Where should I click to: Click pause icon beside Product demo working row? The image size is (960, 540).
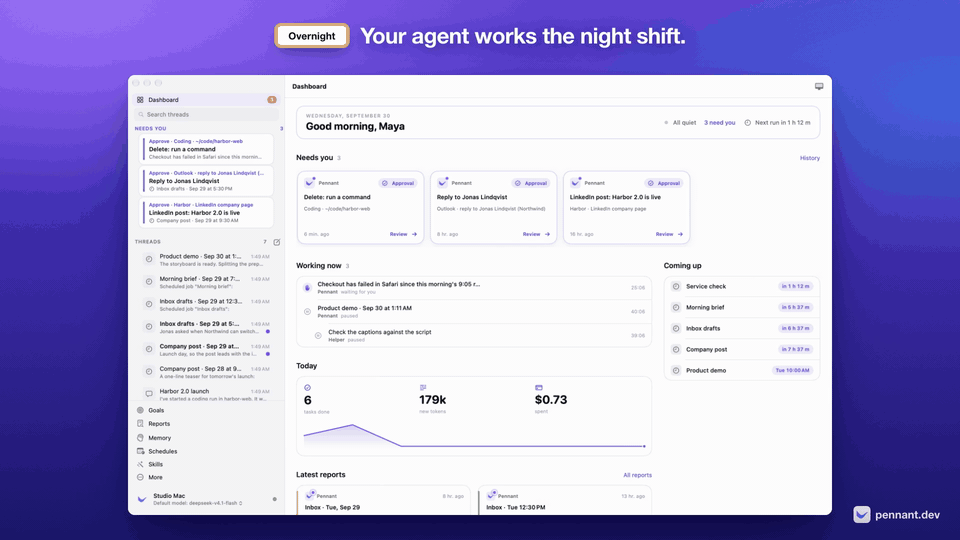click(307, 312)
